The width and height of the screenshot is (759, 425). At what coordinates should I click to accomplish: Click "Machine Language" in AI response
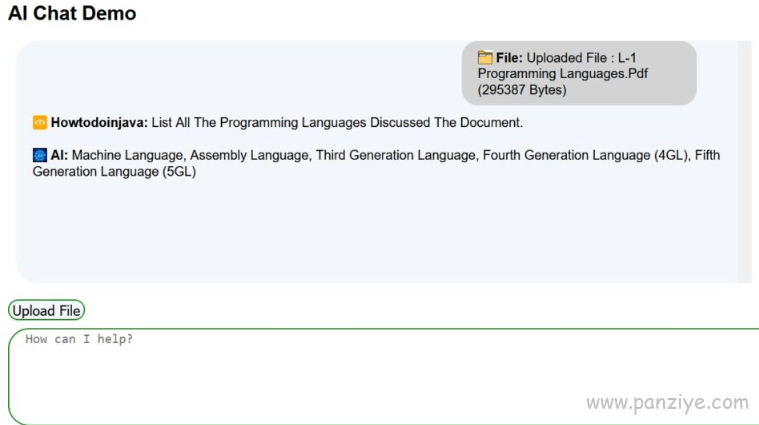pyautogui.click(x=127, y=155)
